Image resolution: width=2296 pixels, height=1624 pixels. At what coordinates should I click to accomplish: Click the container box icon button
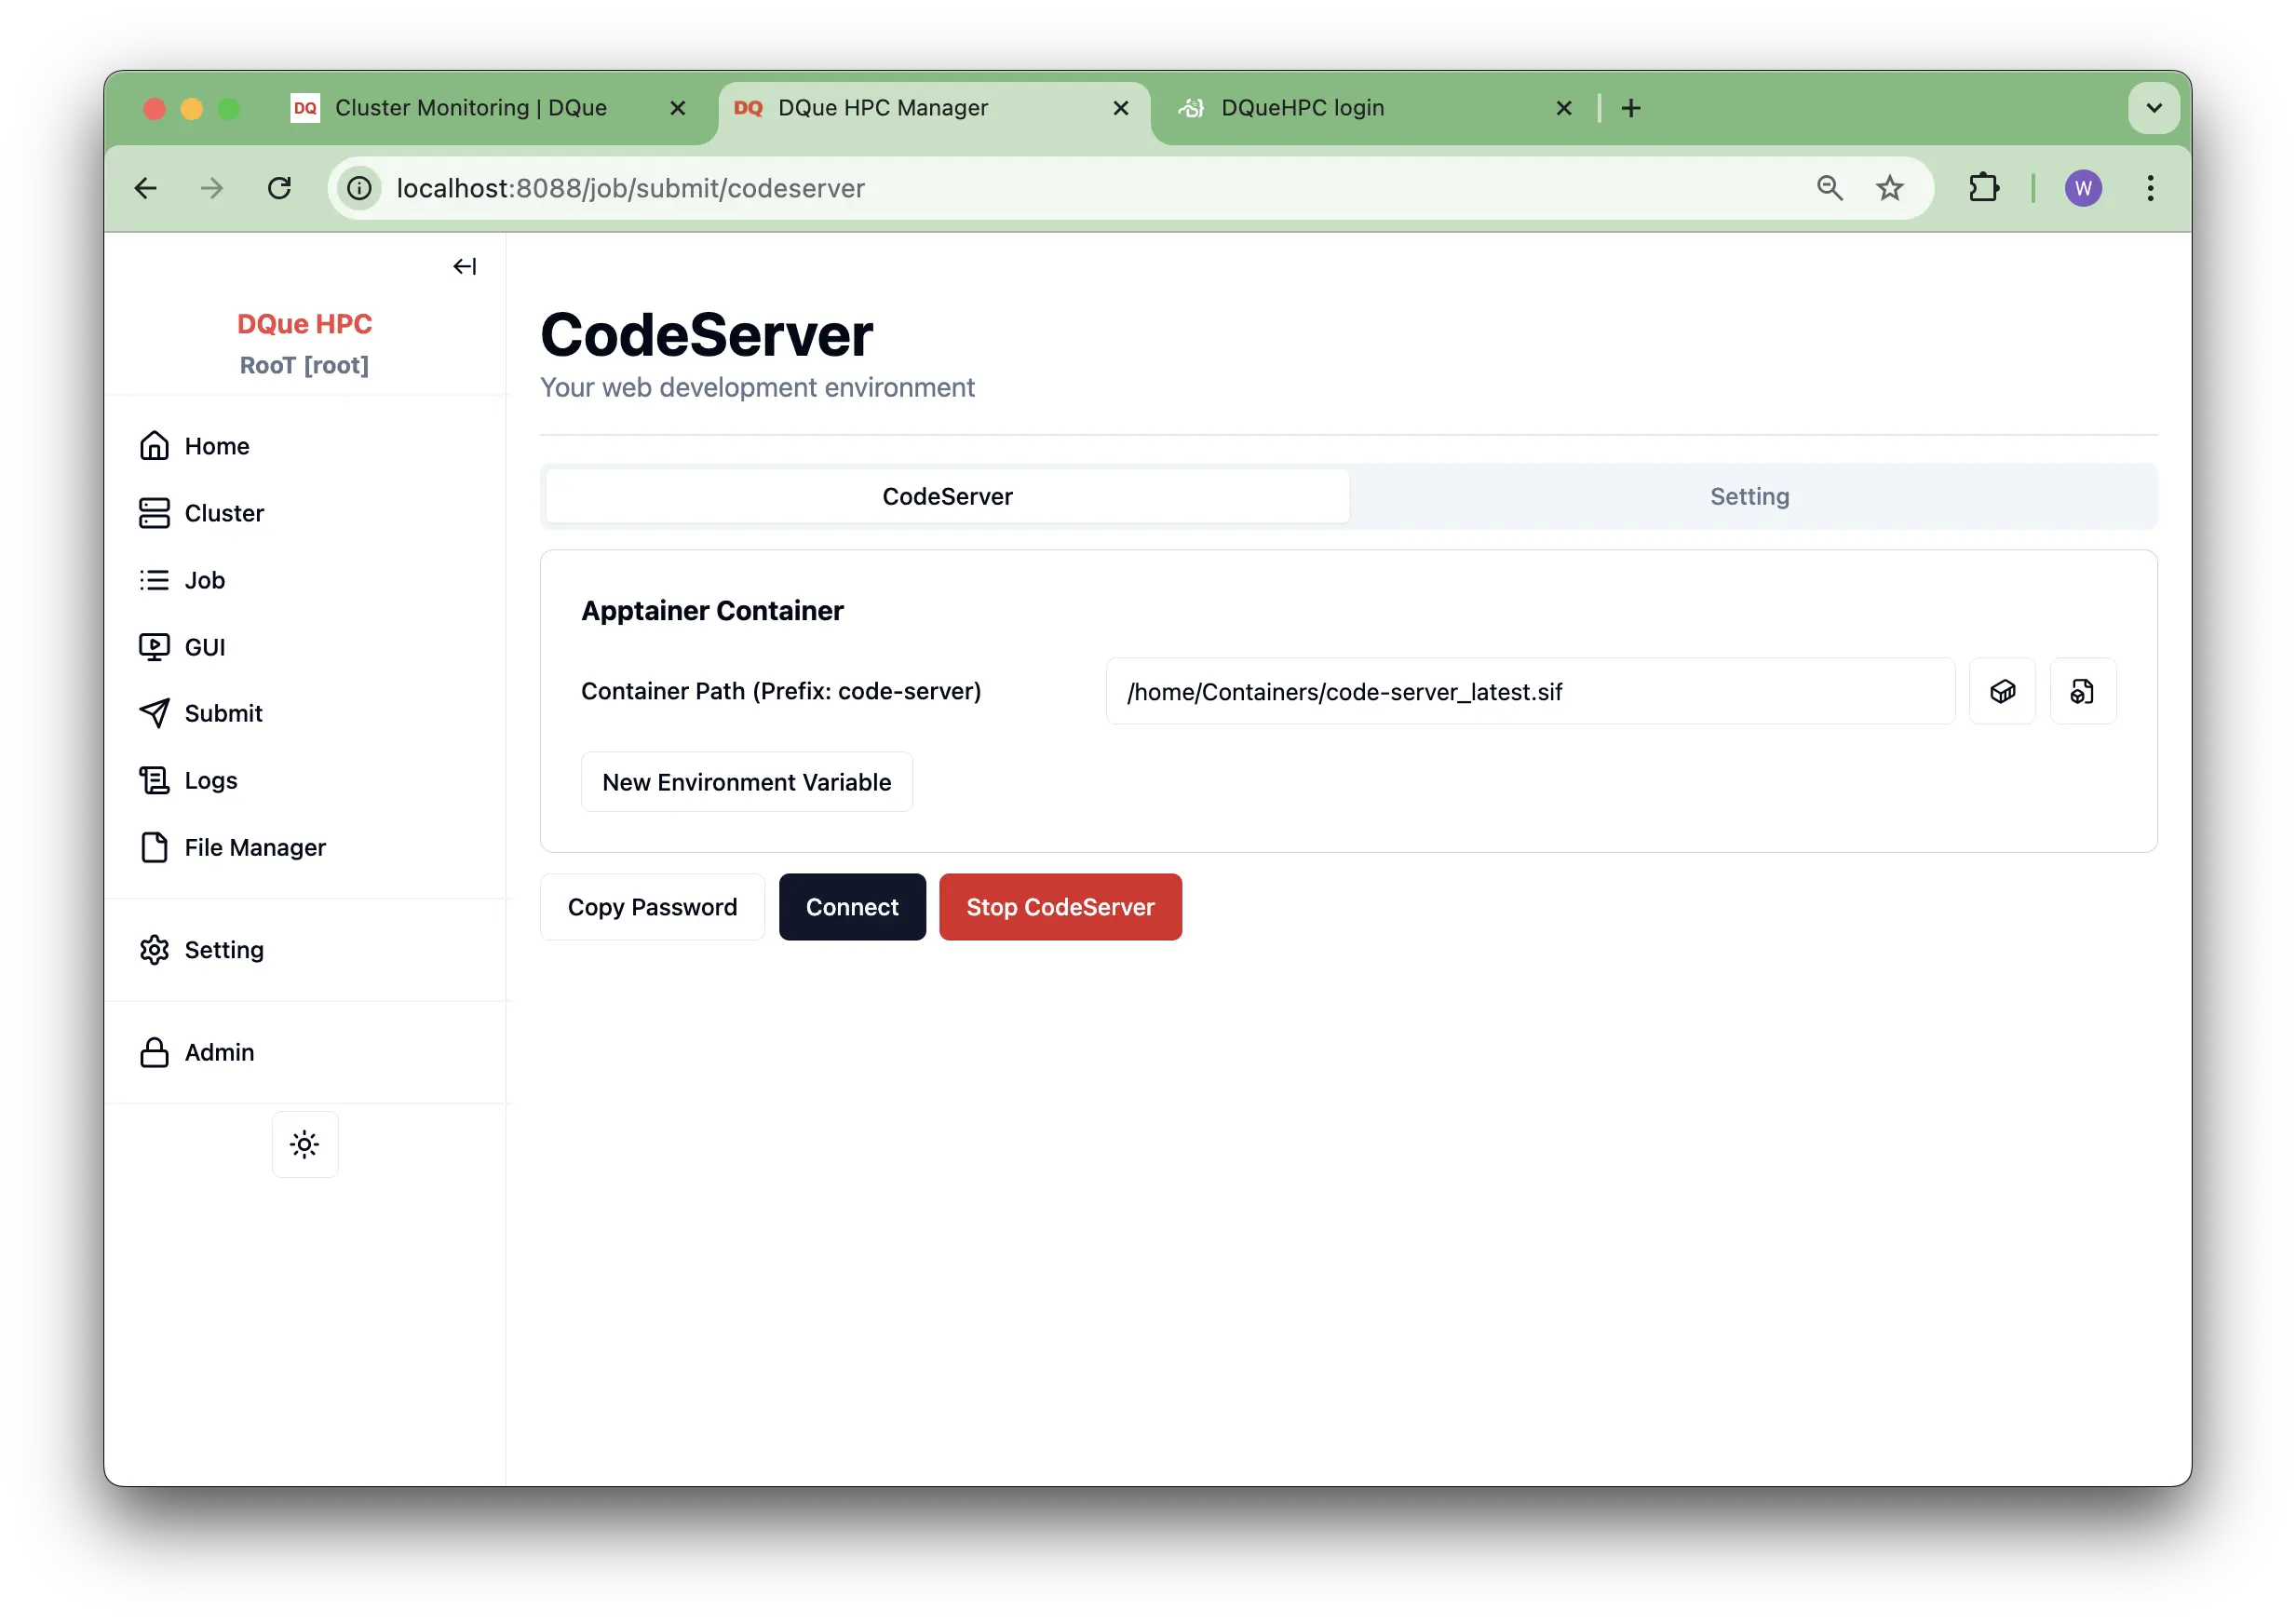coord(2001,691)
